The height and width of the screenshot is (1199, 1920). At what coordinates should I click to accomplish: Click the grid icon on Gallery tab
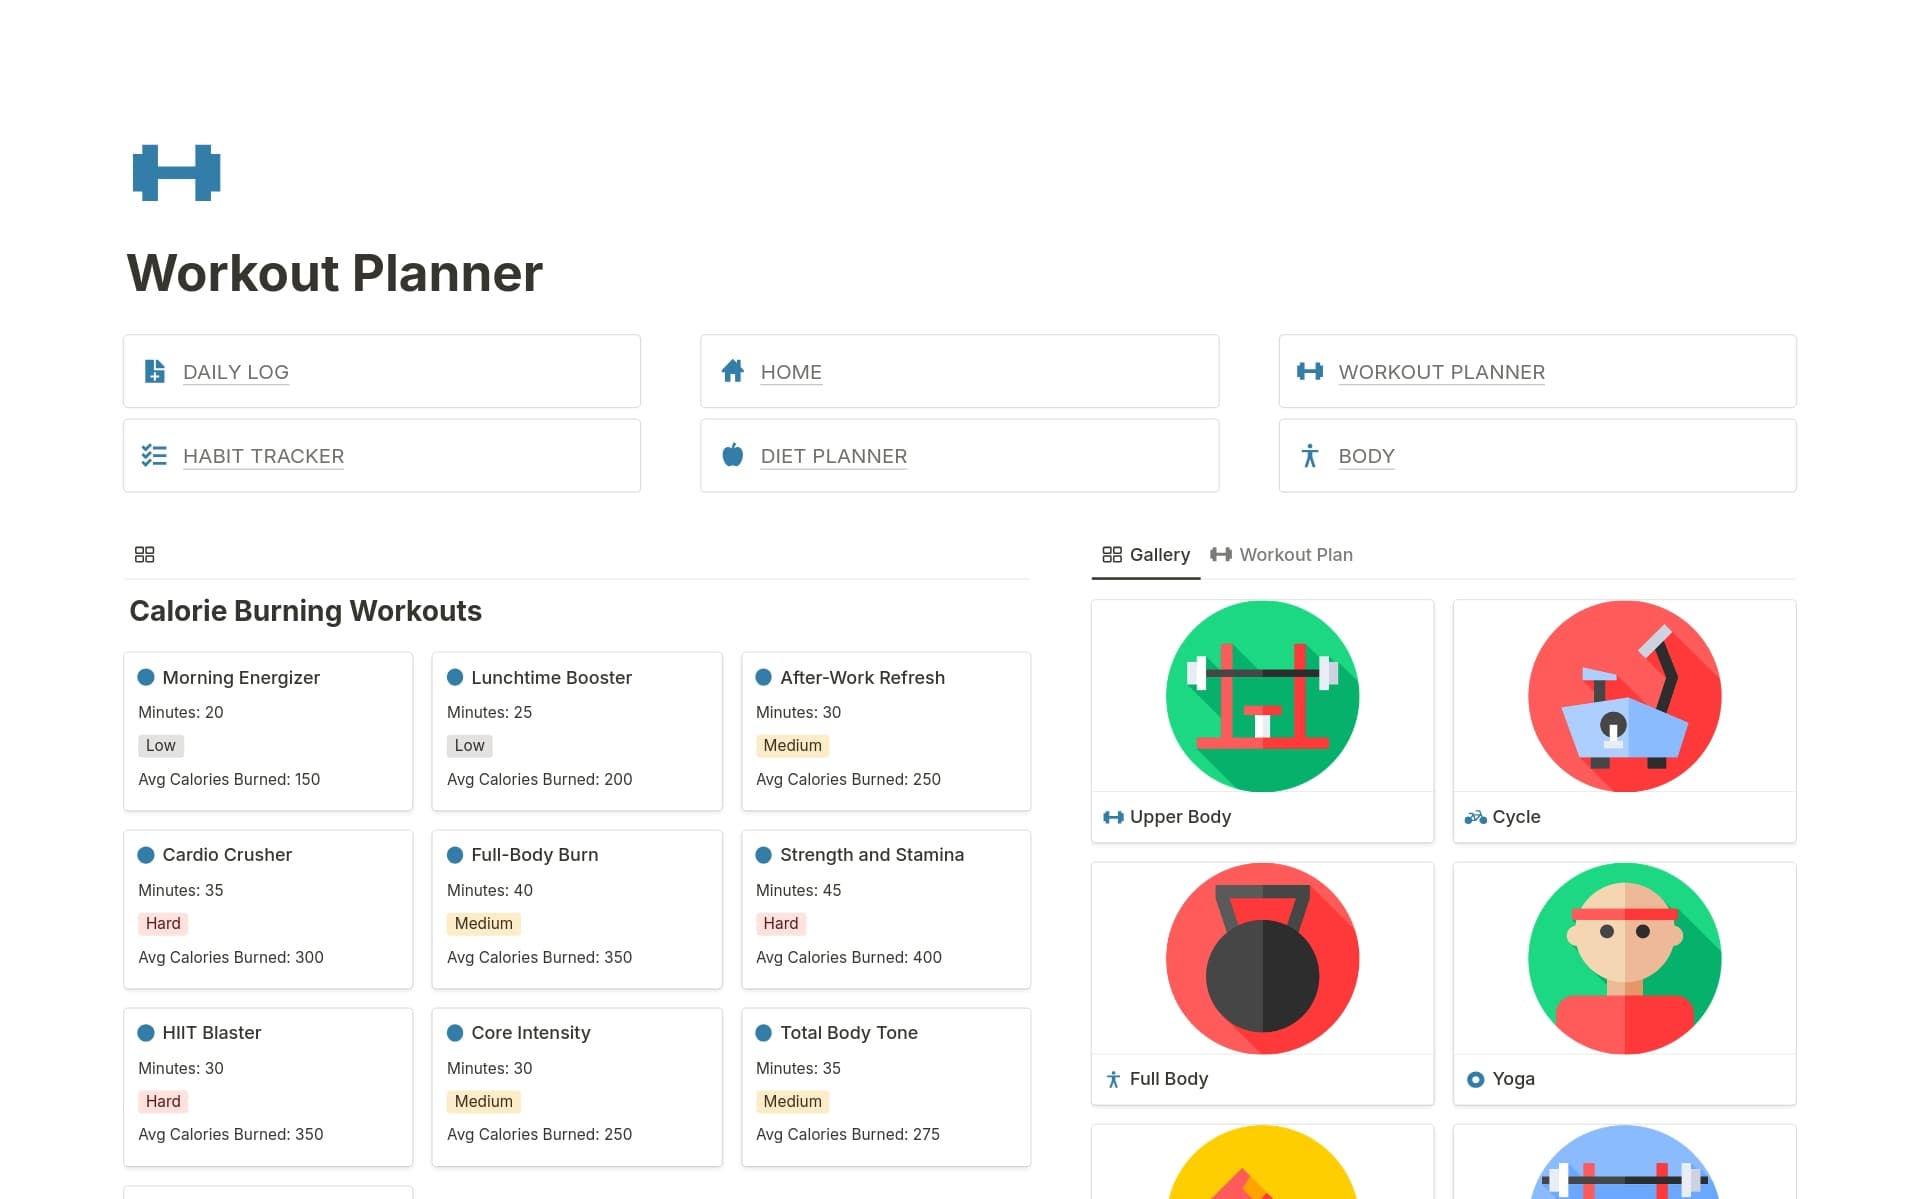pyautogui.click(x=1112, y=554)
